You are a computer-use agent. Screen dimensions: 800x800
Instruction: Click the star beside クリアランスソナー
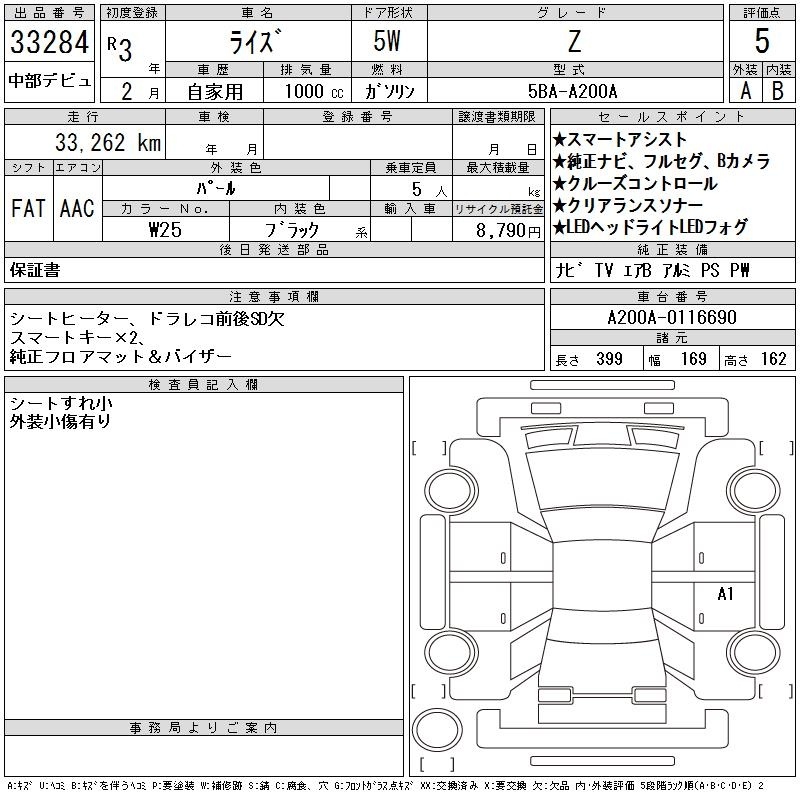(559, 206)
